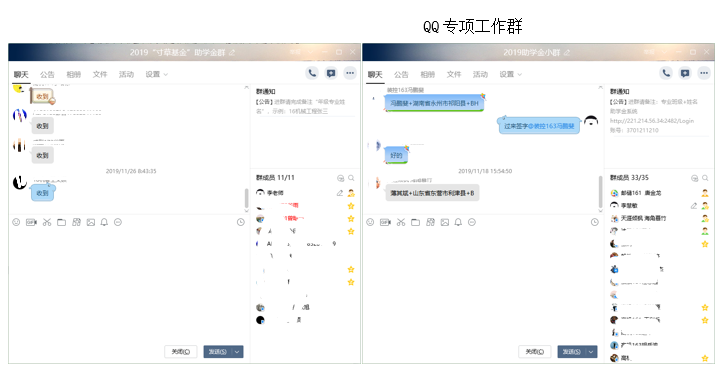The height and width of the screenshot is (374, 727).
Task: Search members icon in right group panel
Action: [x=705, y=178]
